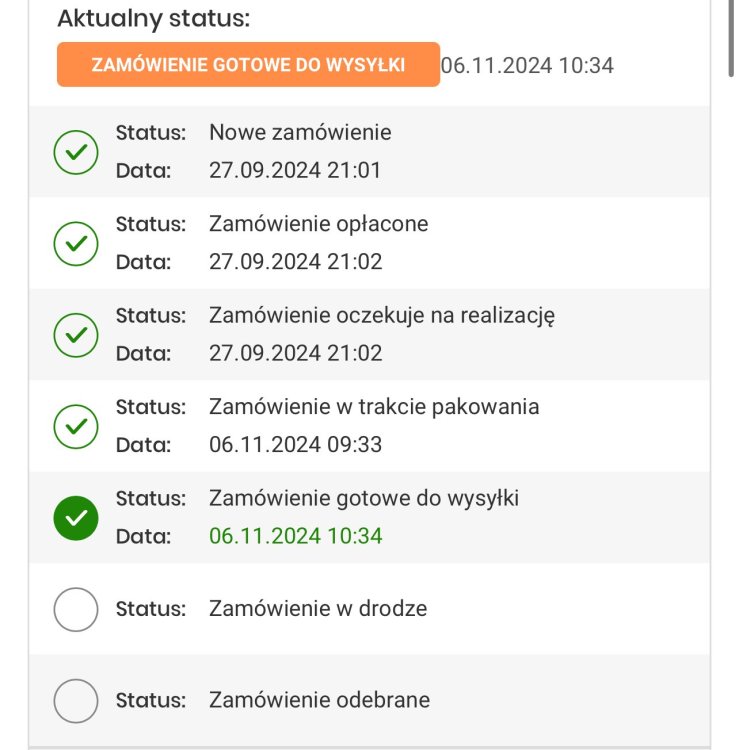Click the Zamówienie w drodze status text

point(317,608)
